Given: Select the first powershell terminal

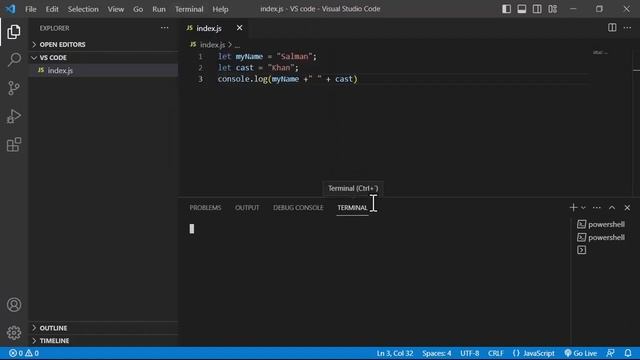Looking at the screenshot, I should tap(601, 224).
